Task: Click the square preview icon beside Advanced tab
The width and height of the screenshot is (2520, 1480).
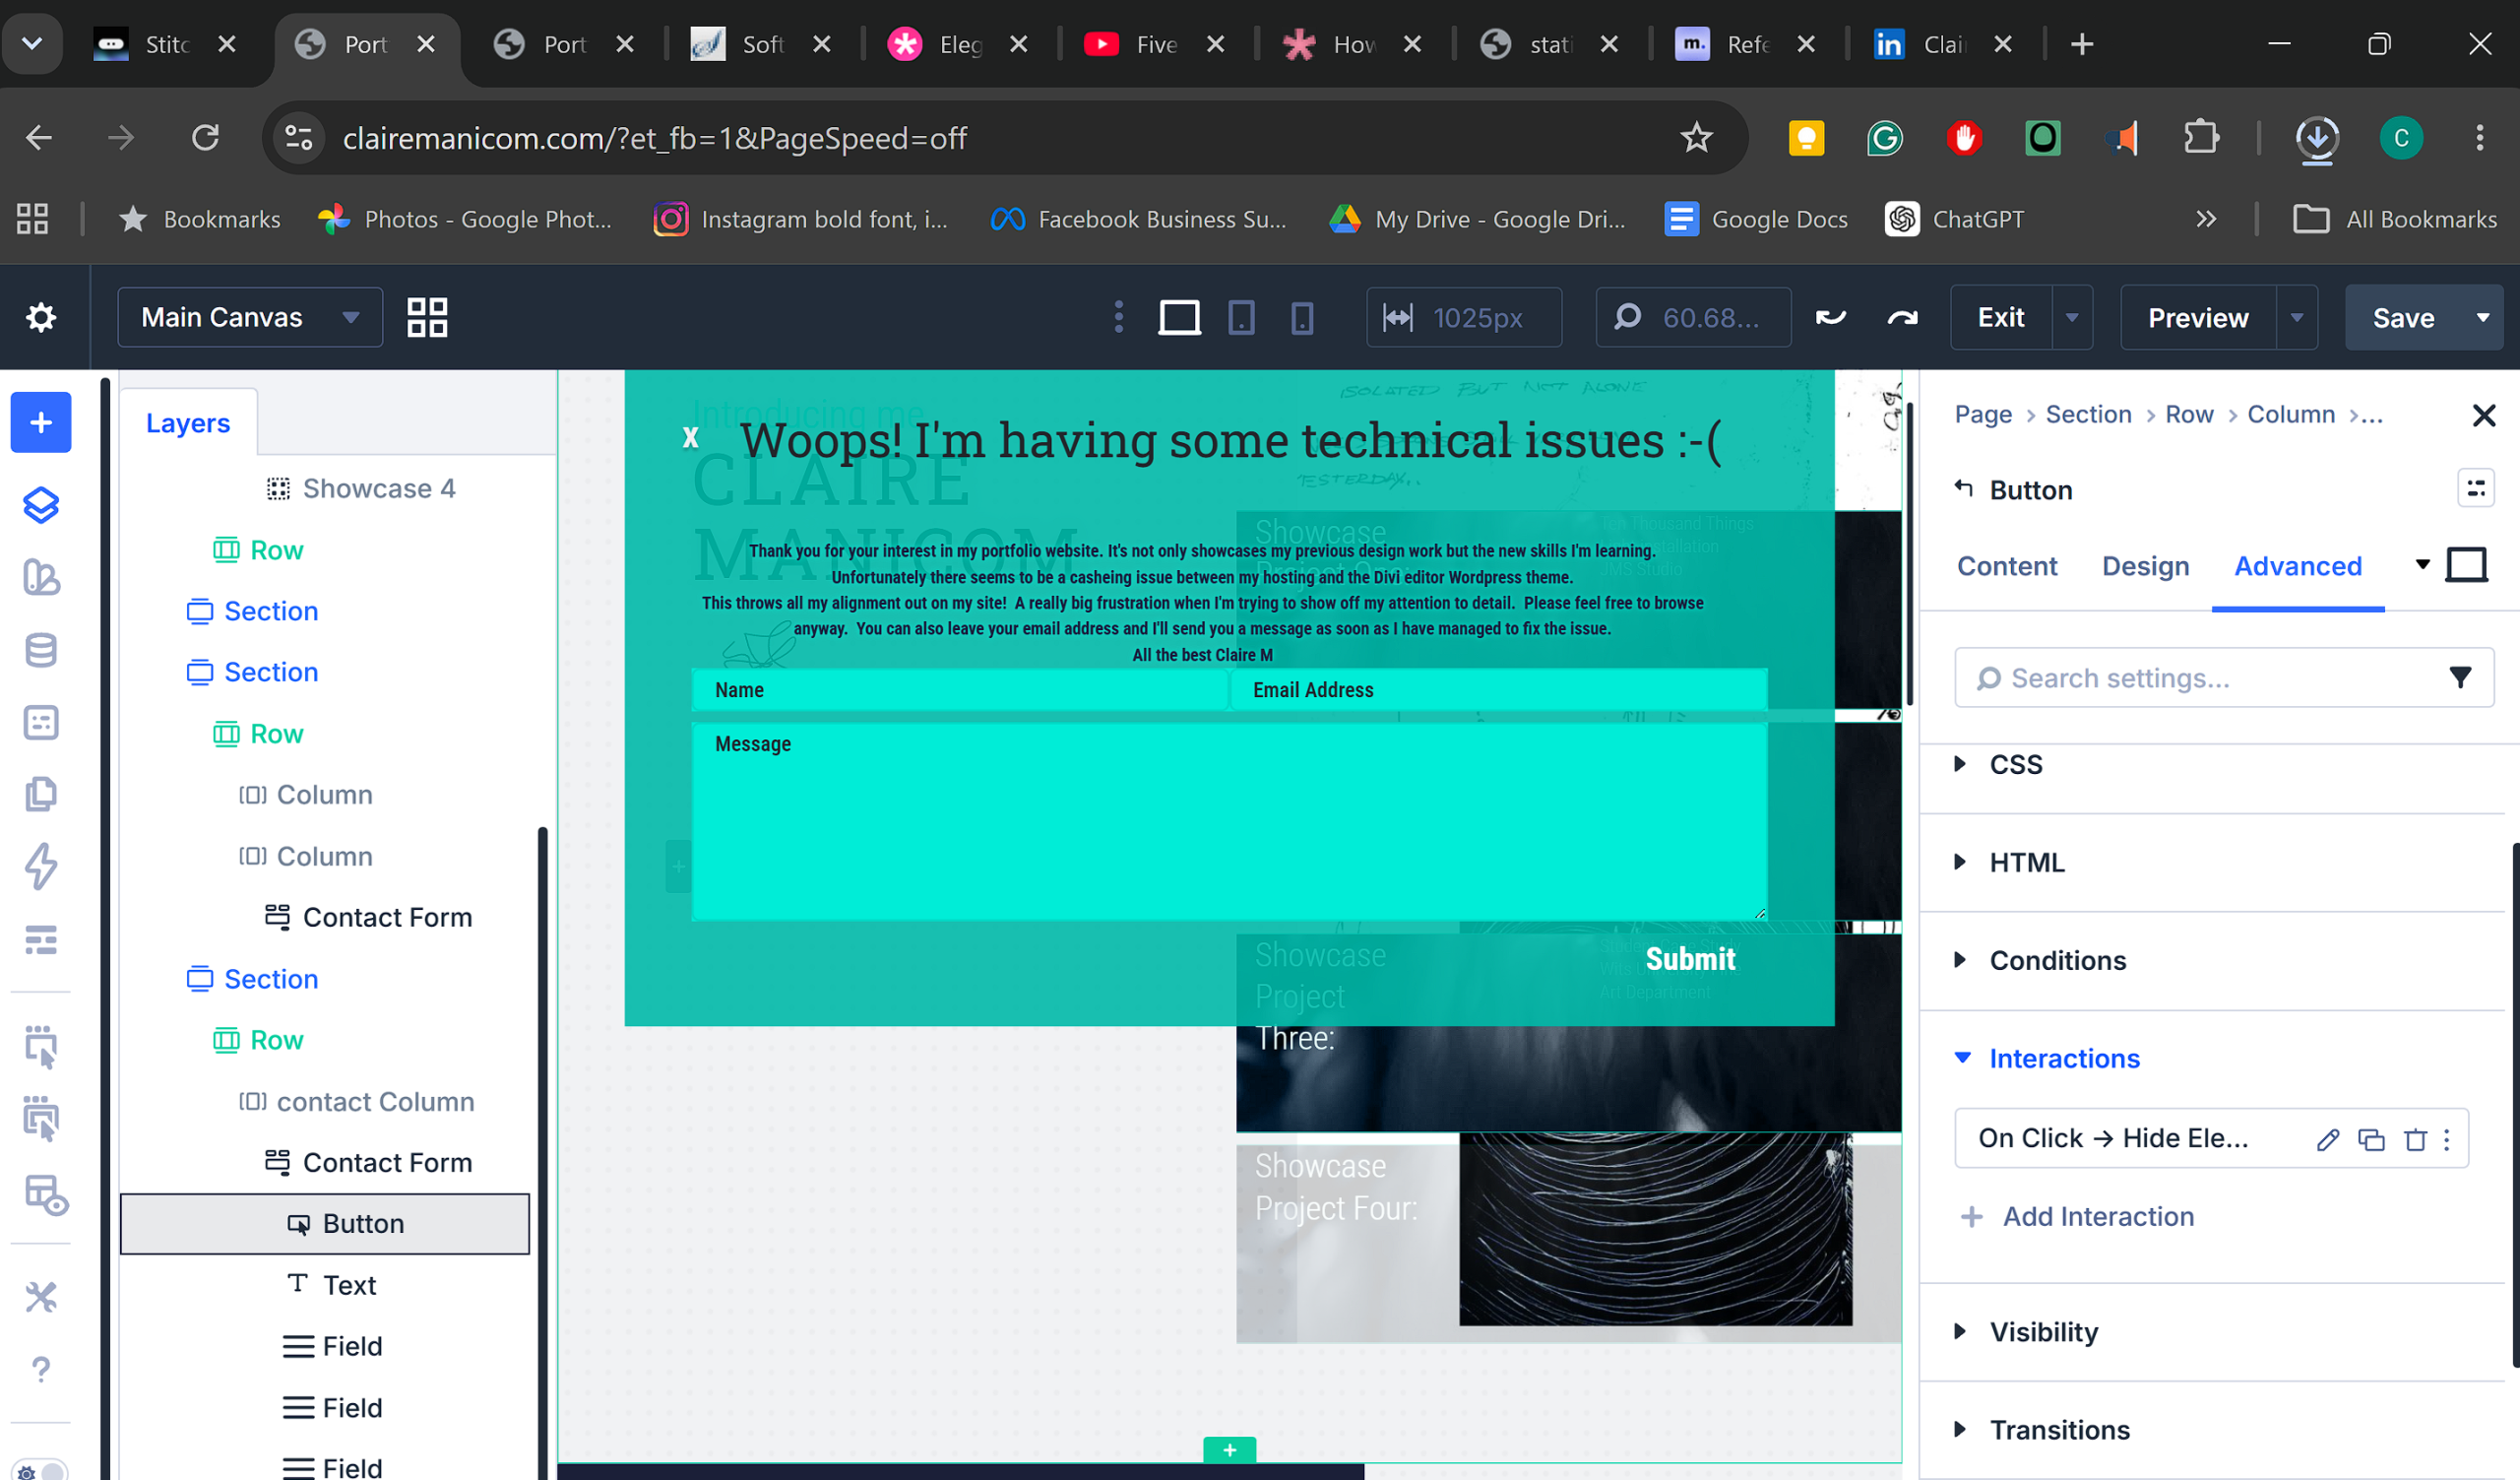Action: 2466,565
